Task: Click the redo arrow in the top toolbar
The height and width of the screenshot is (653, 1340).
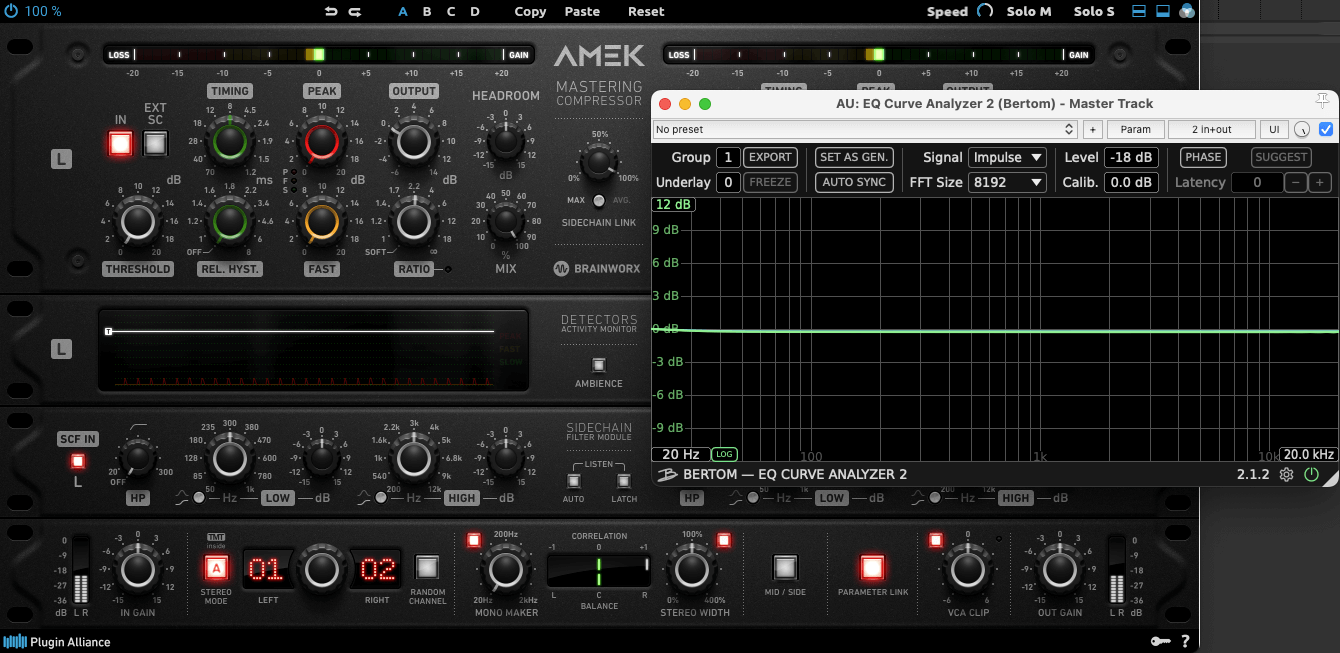Action: coord(355,11)
